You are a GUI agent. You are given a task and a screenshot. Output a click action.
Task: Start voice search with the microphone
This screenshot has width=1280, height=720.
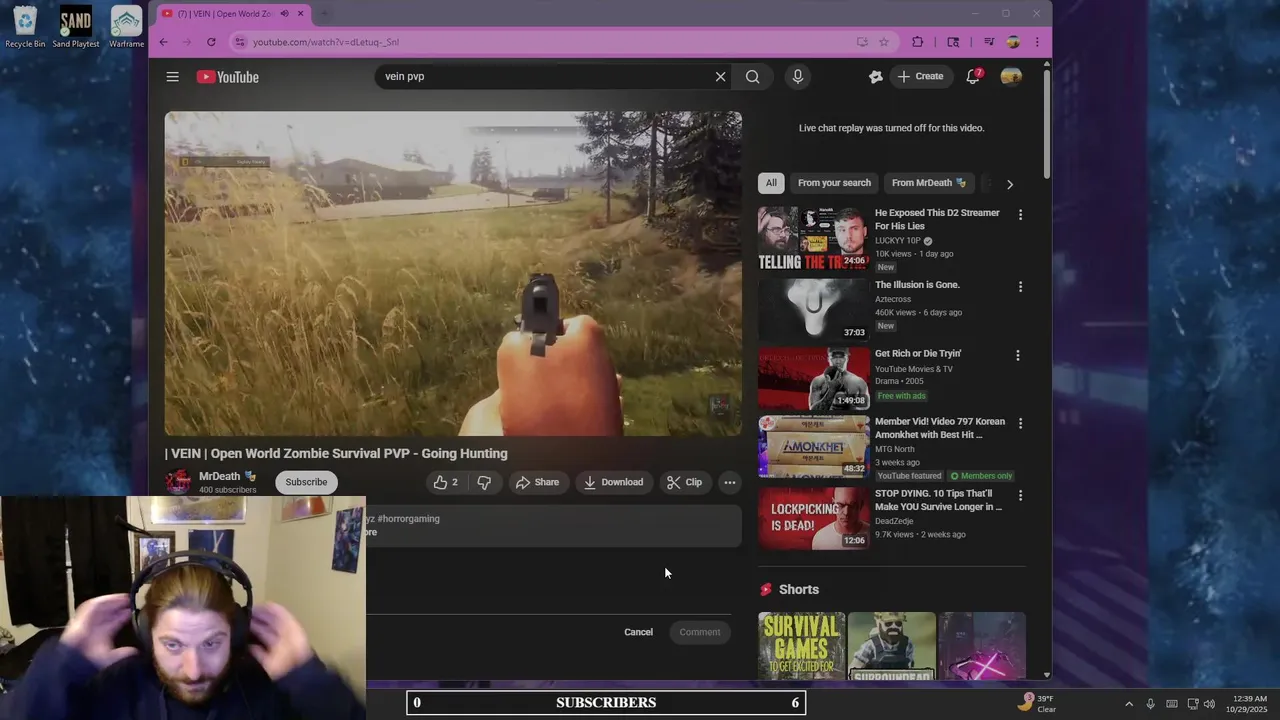(x=797, y=77)
